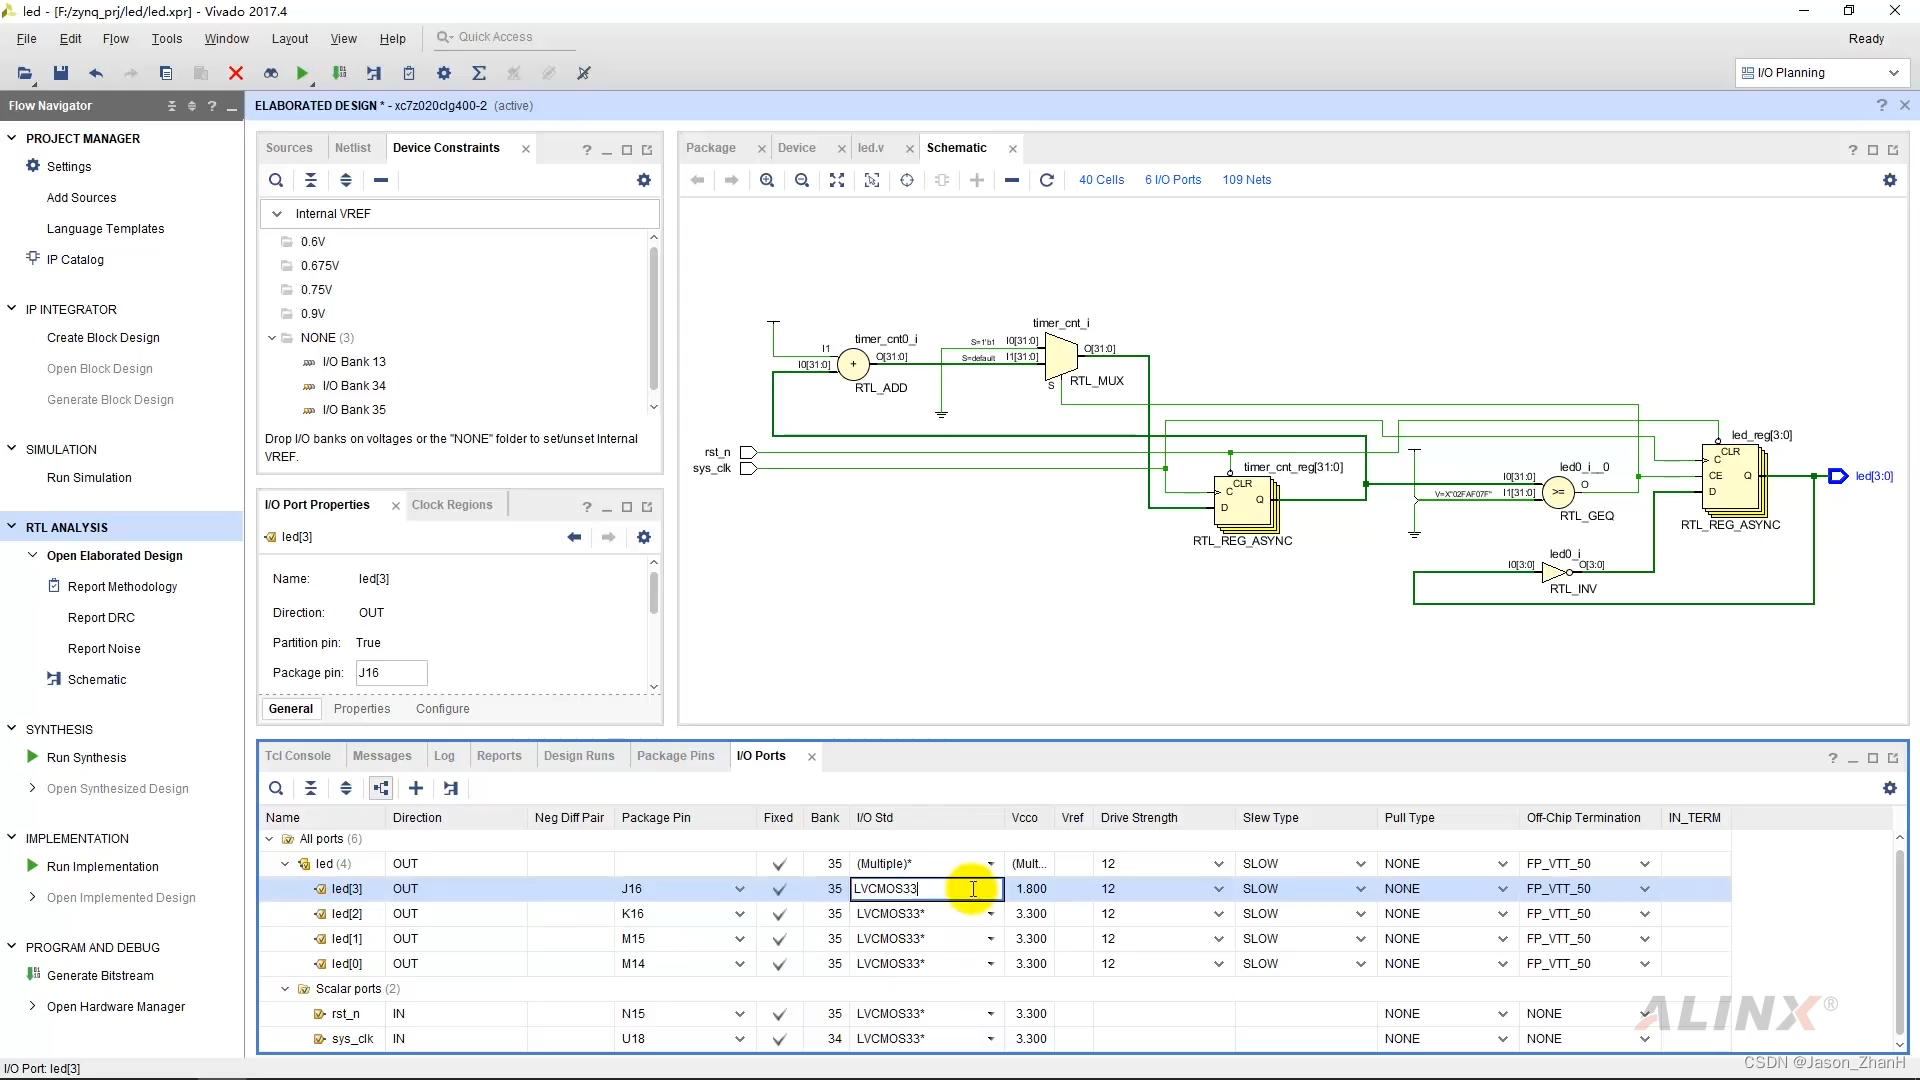
Task: Click the Run Synthesis green arrow toolbar icon
Action: point(302,73)
